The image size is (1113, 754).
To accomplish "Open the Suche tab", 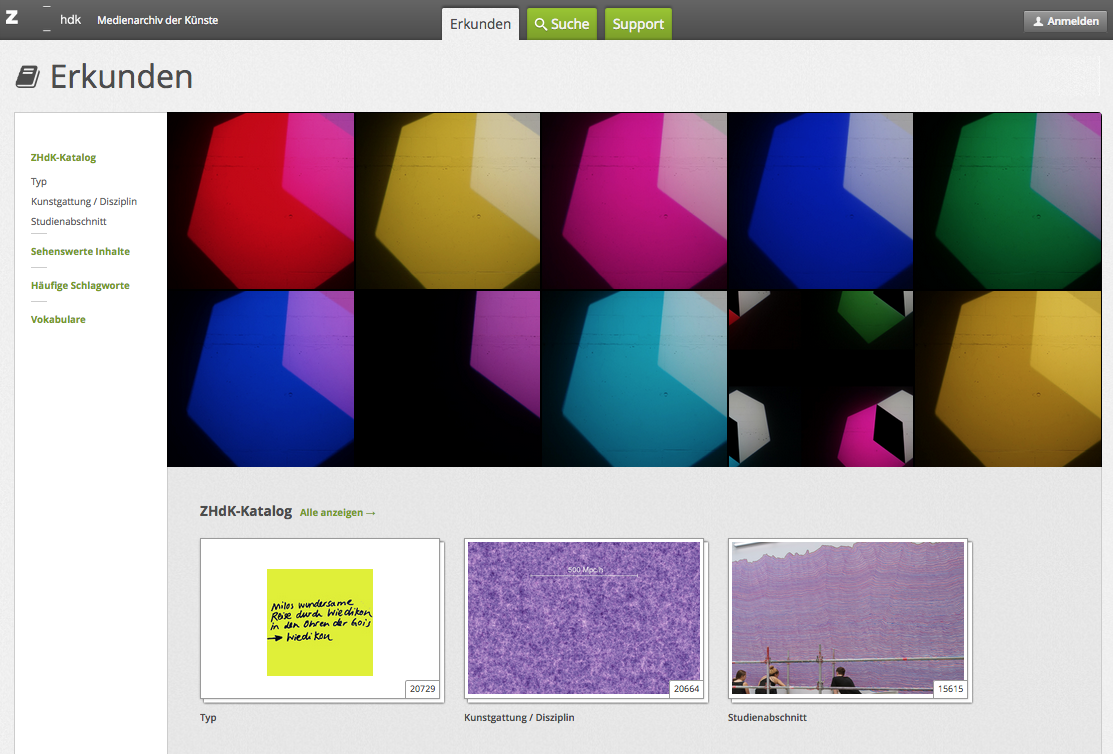I will click(x=562, y=24).
